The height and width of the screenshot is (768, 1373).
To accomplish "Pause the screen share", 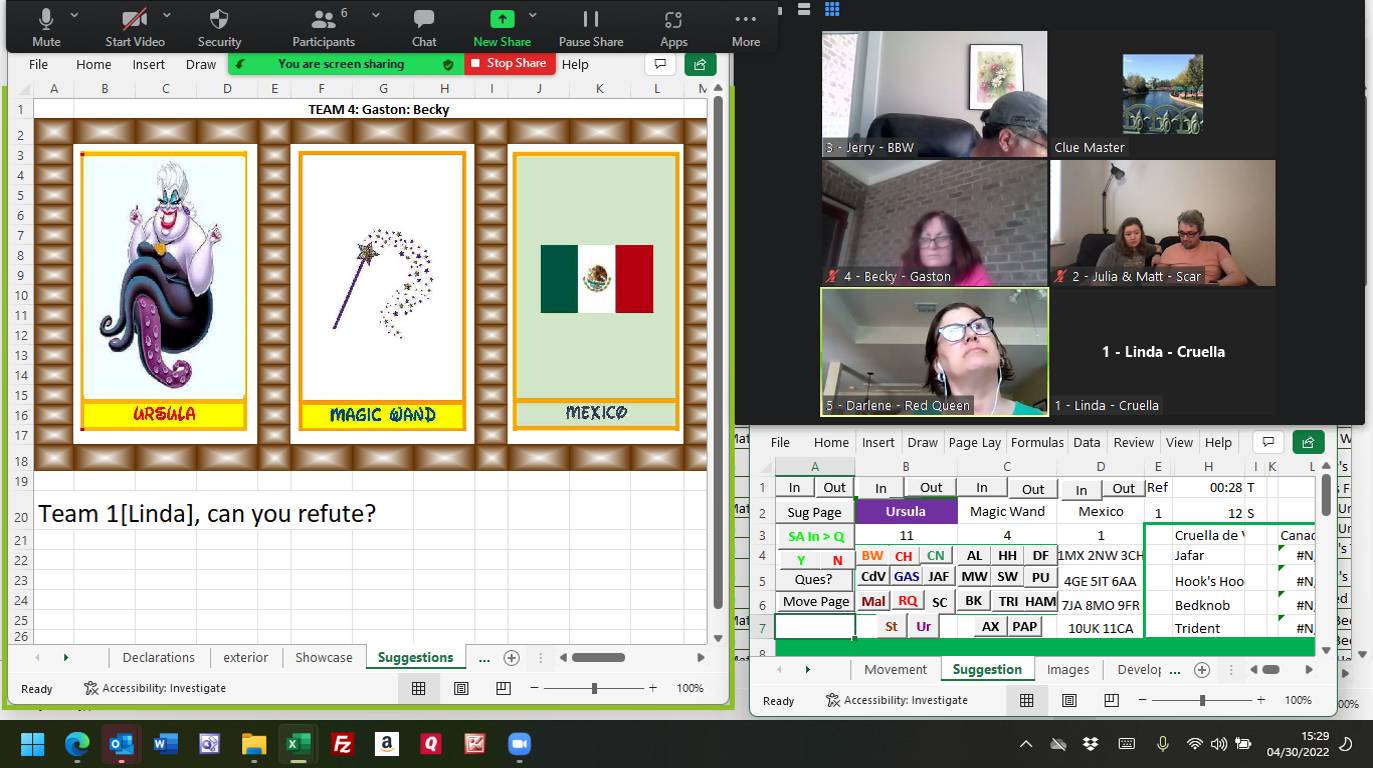I will 591,27.
